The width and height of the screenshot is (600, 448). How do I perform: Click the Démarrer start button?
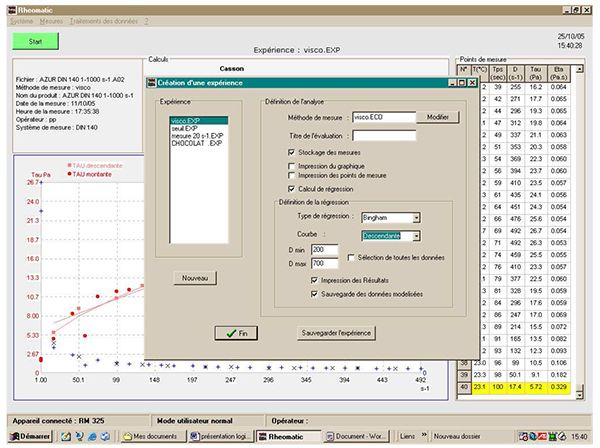[30, 436]
